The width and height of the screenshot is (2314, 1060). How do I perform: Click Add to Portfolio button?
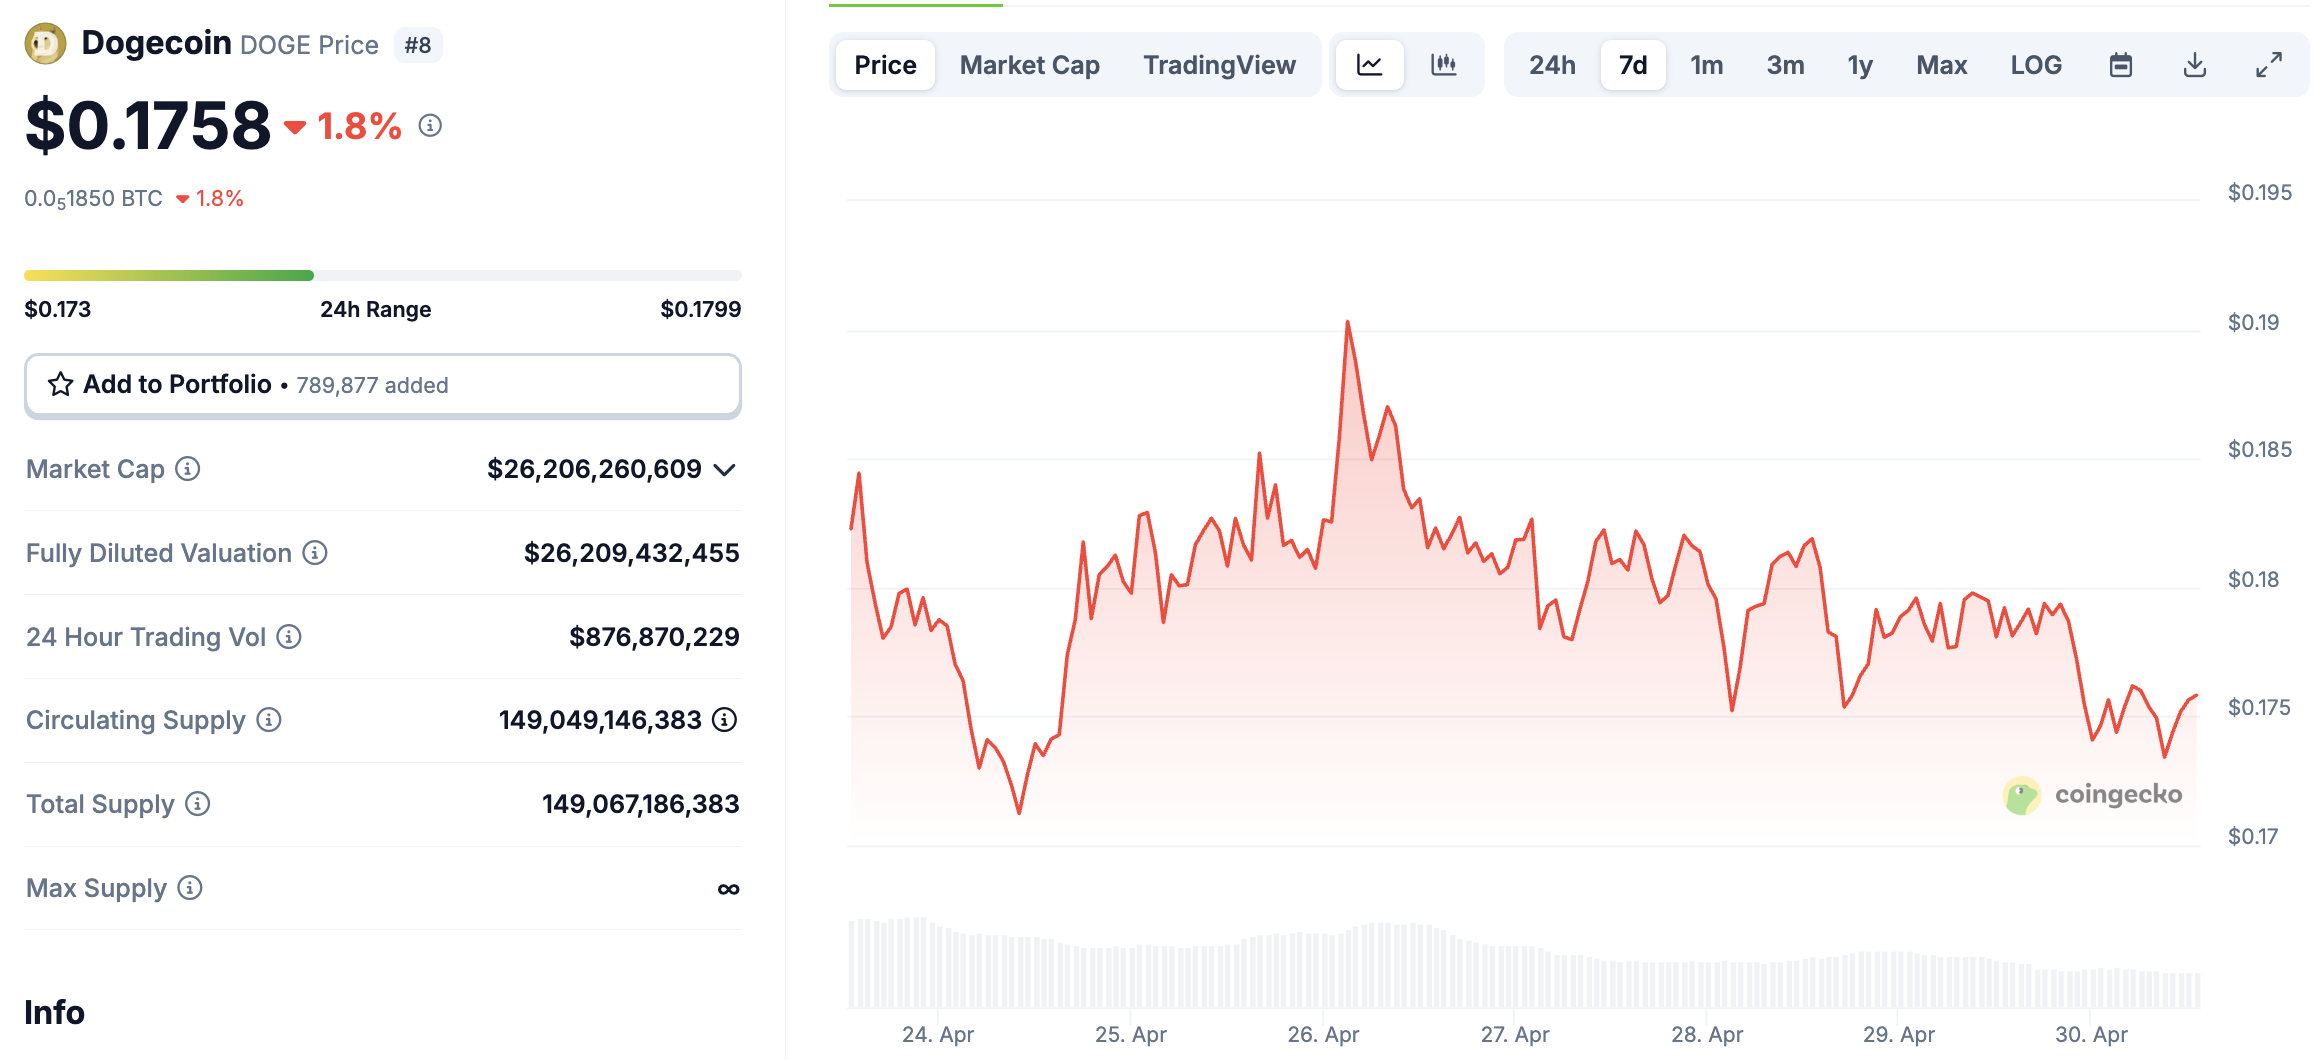click(x=383, y=385)
